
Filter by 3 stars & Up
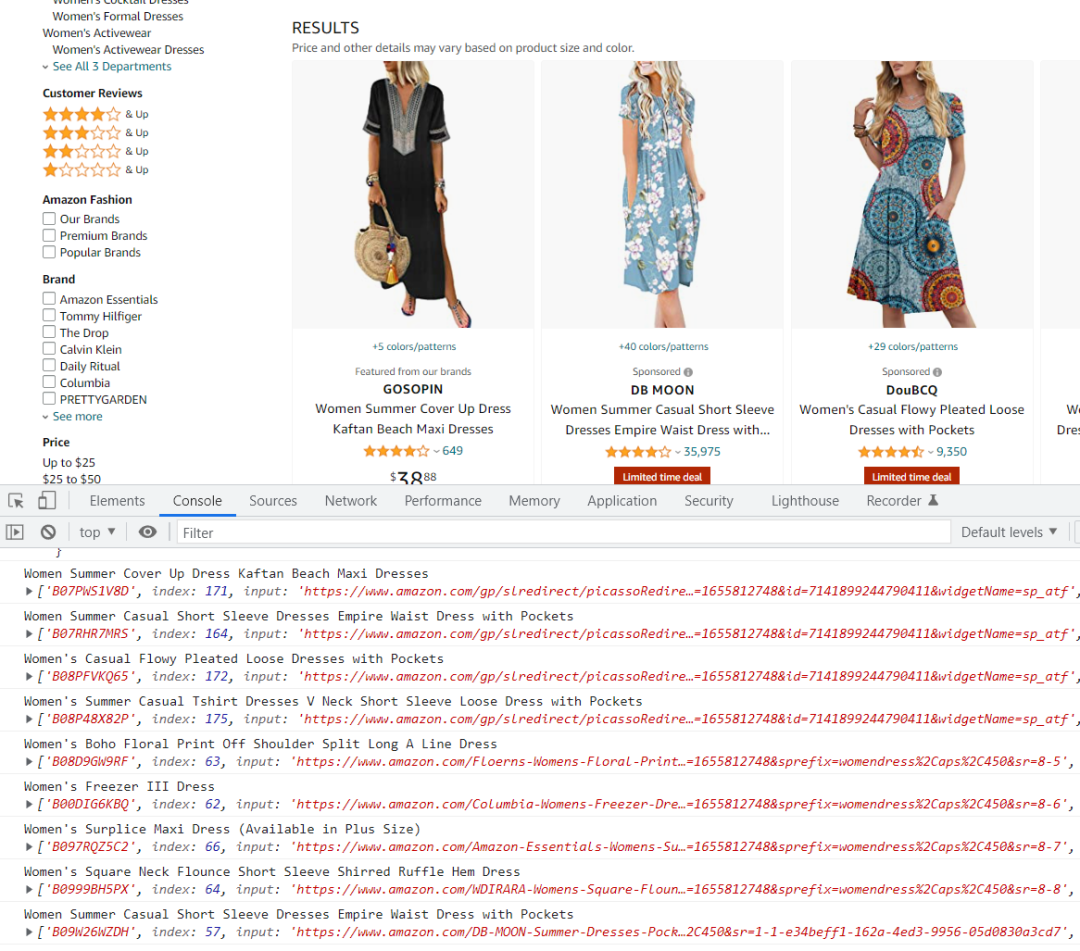95,133
